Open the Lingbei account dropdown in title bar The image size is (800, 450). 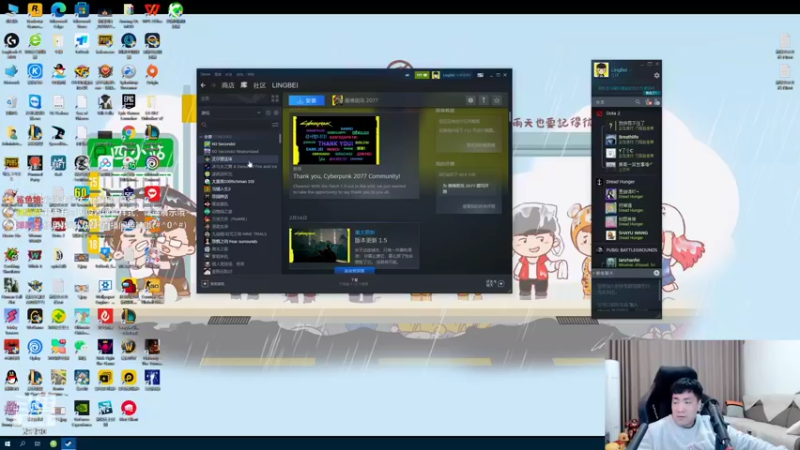456,75
